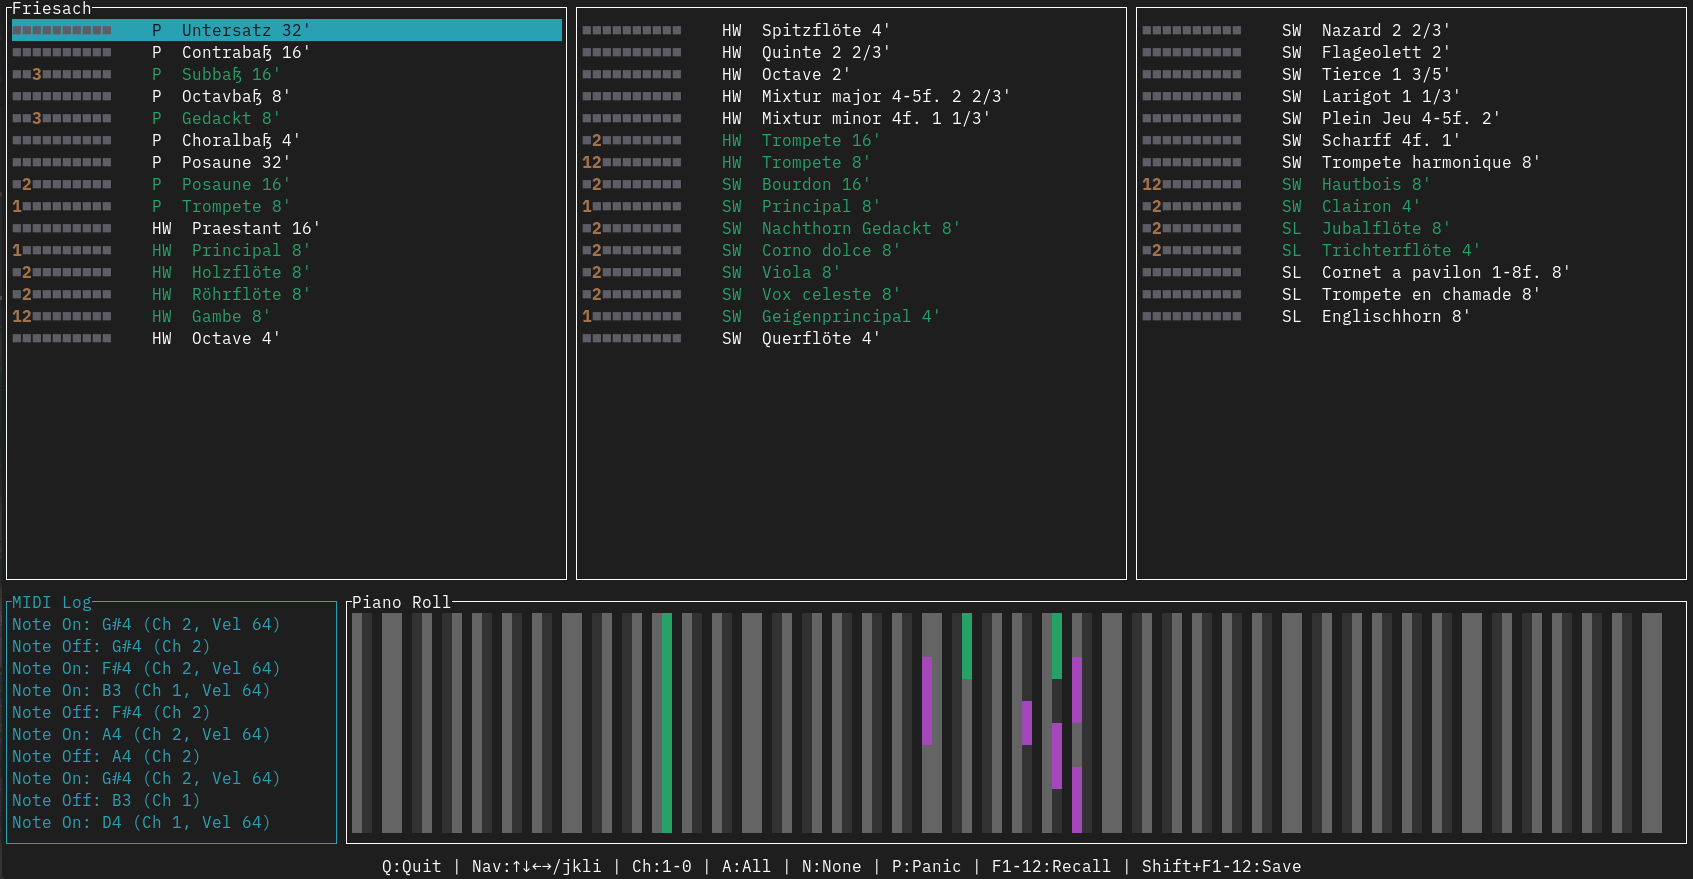Toggle the Subbaß 16' stop

(x=230, y=75)
